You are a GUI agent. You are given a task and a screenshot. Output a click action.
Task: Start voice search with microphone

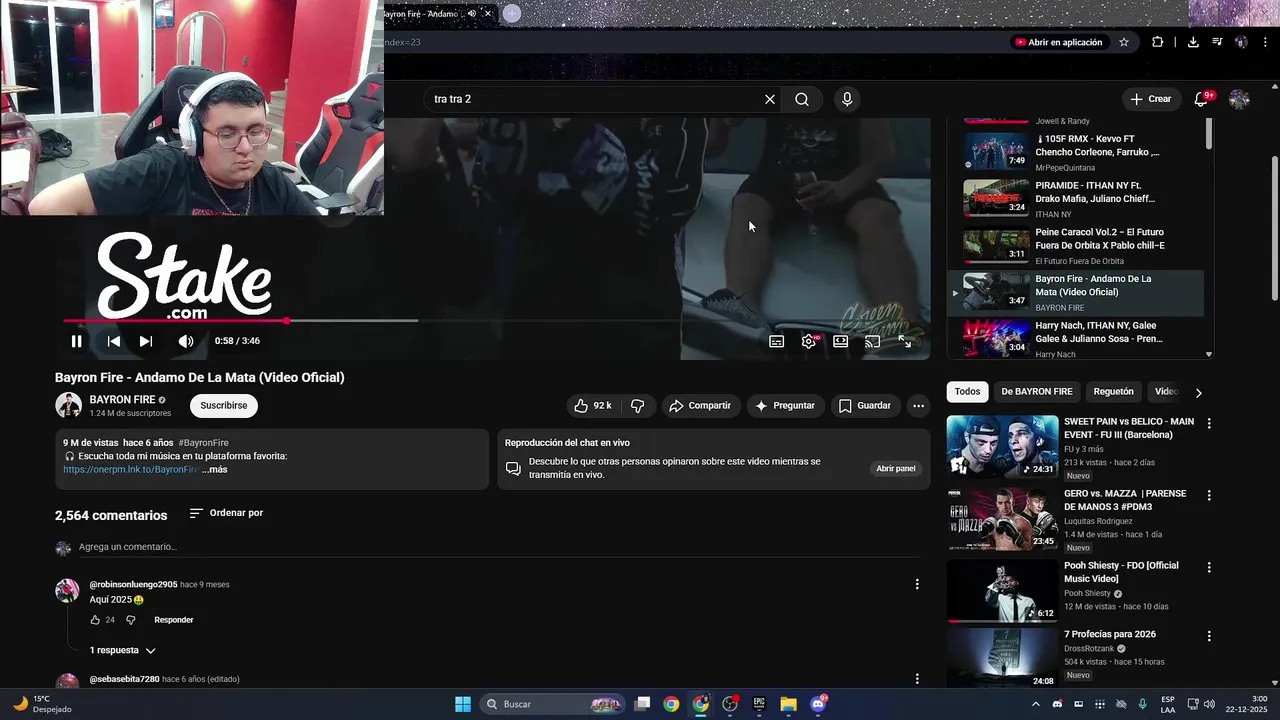pyautogui.click(x=847, y=99)
